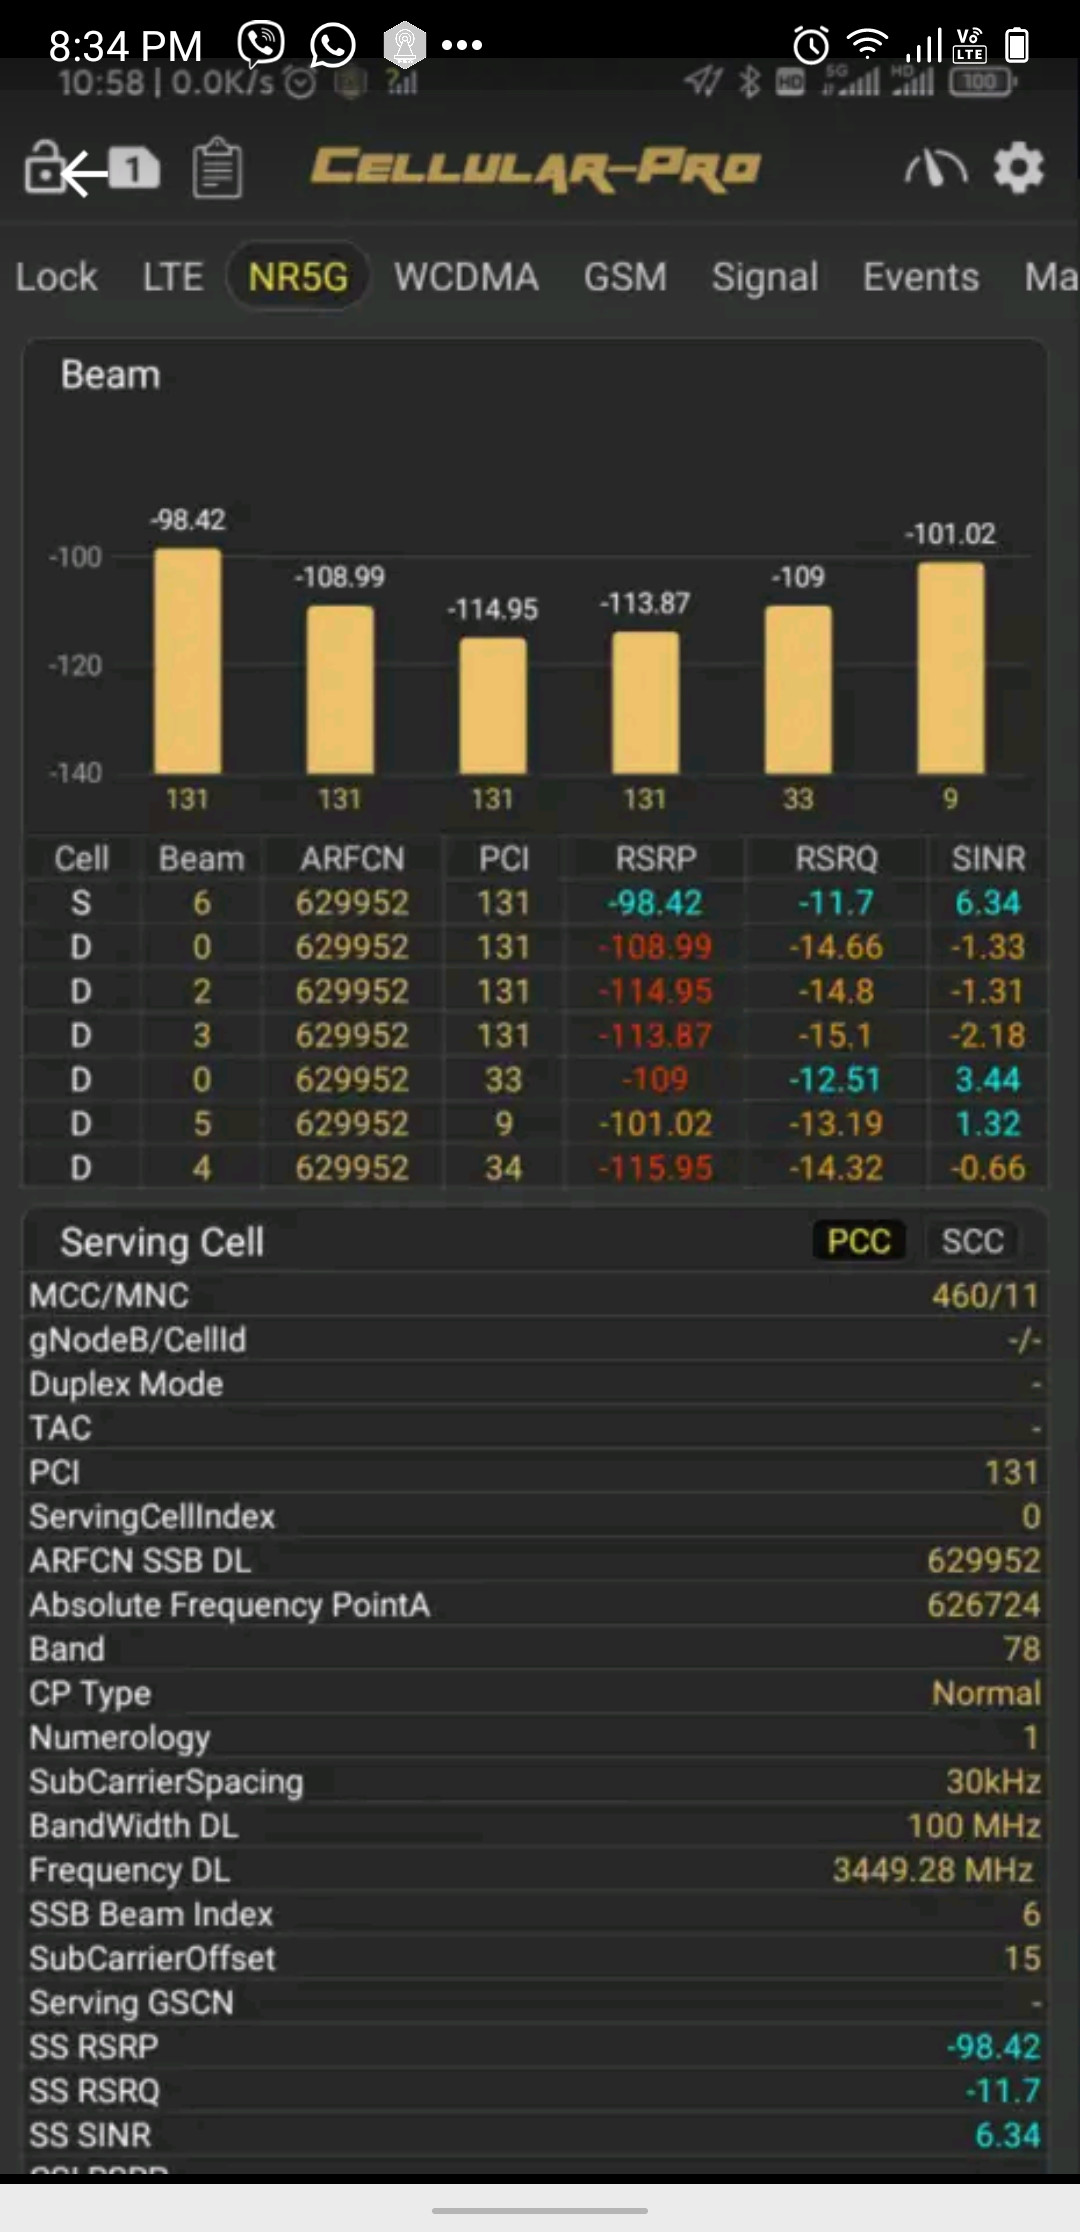The image size is (1080, 2232).
Task: Tap the SubCarrierOffset value 15
Action: click(x=1022, y=1958)
